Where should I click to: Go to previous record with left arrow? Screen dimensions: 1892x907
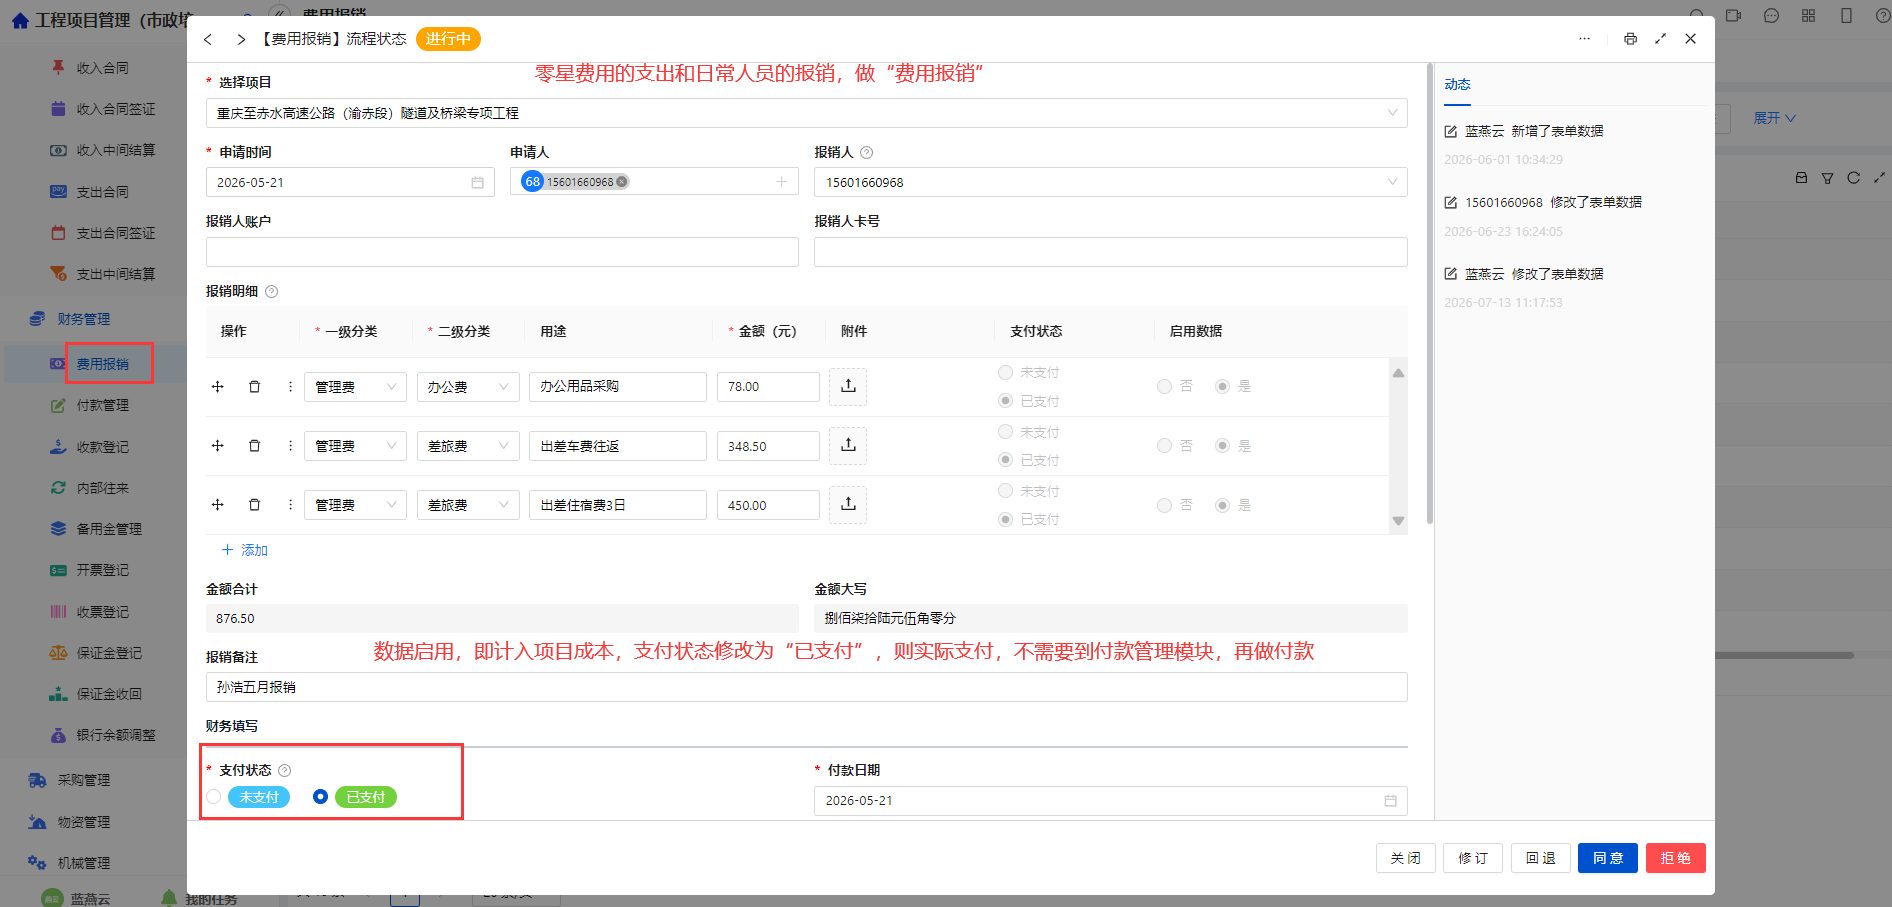tap(208, 39)
